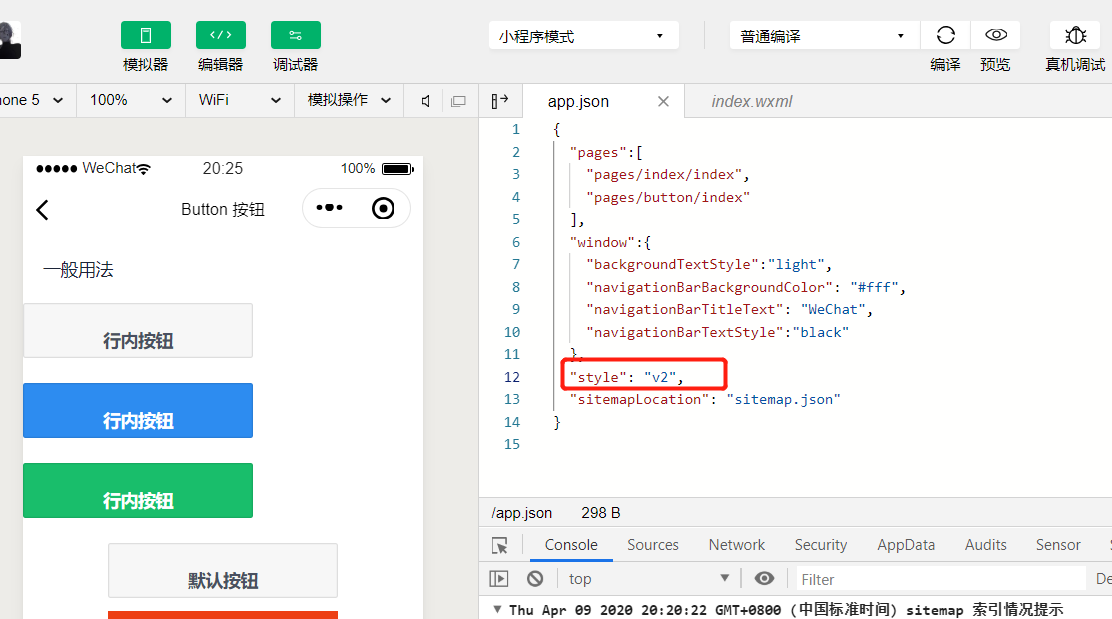Open the simulate operations dropdown

pyautogui.click(x=349, y=100)
